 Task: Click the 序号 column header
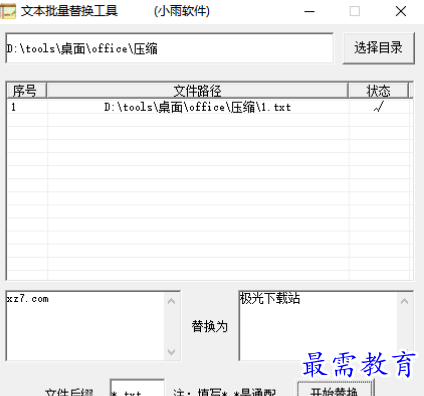coord(26,90)
